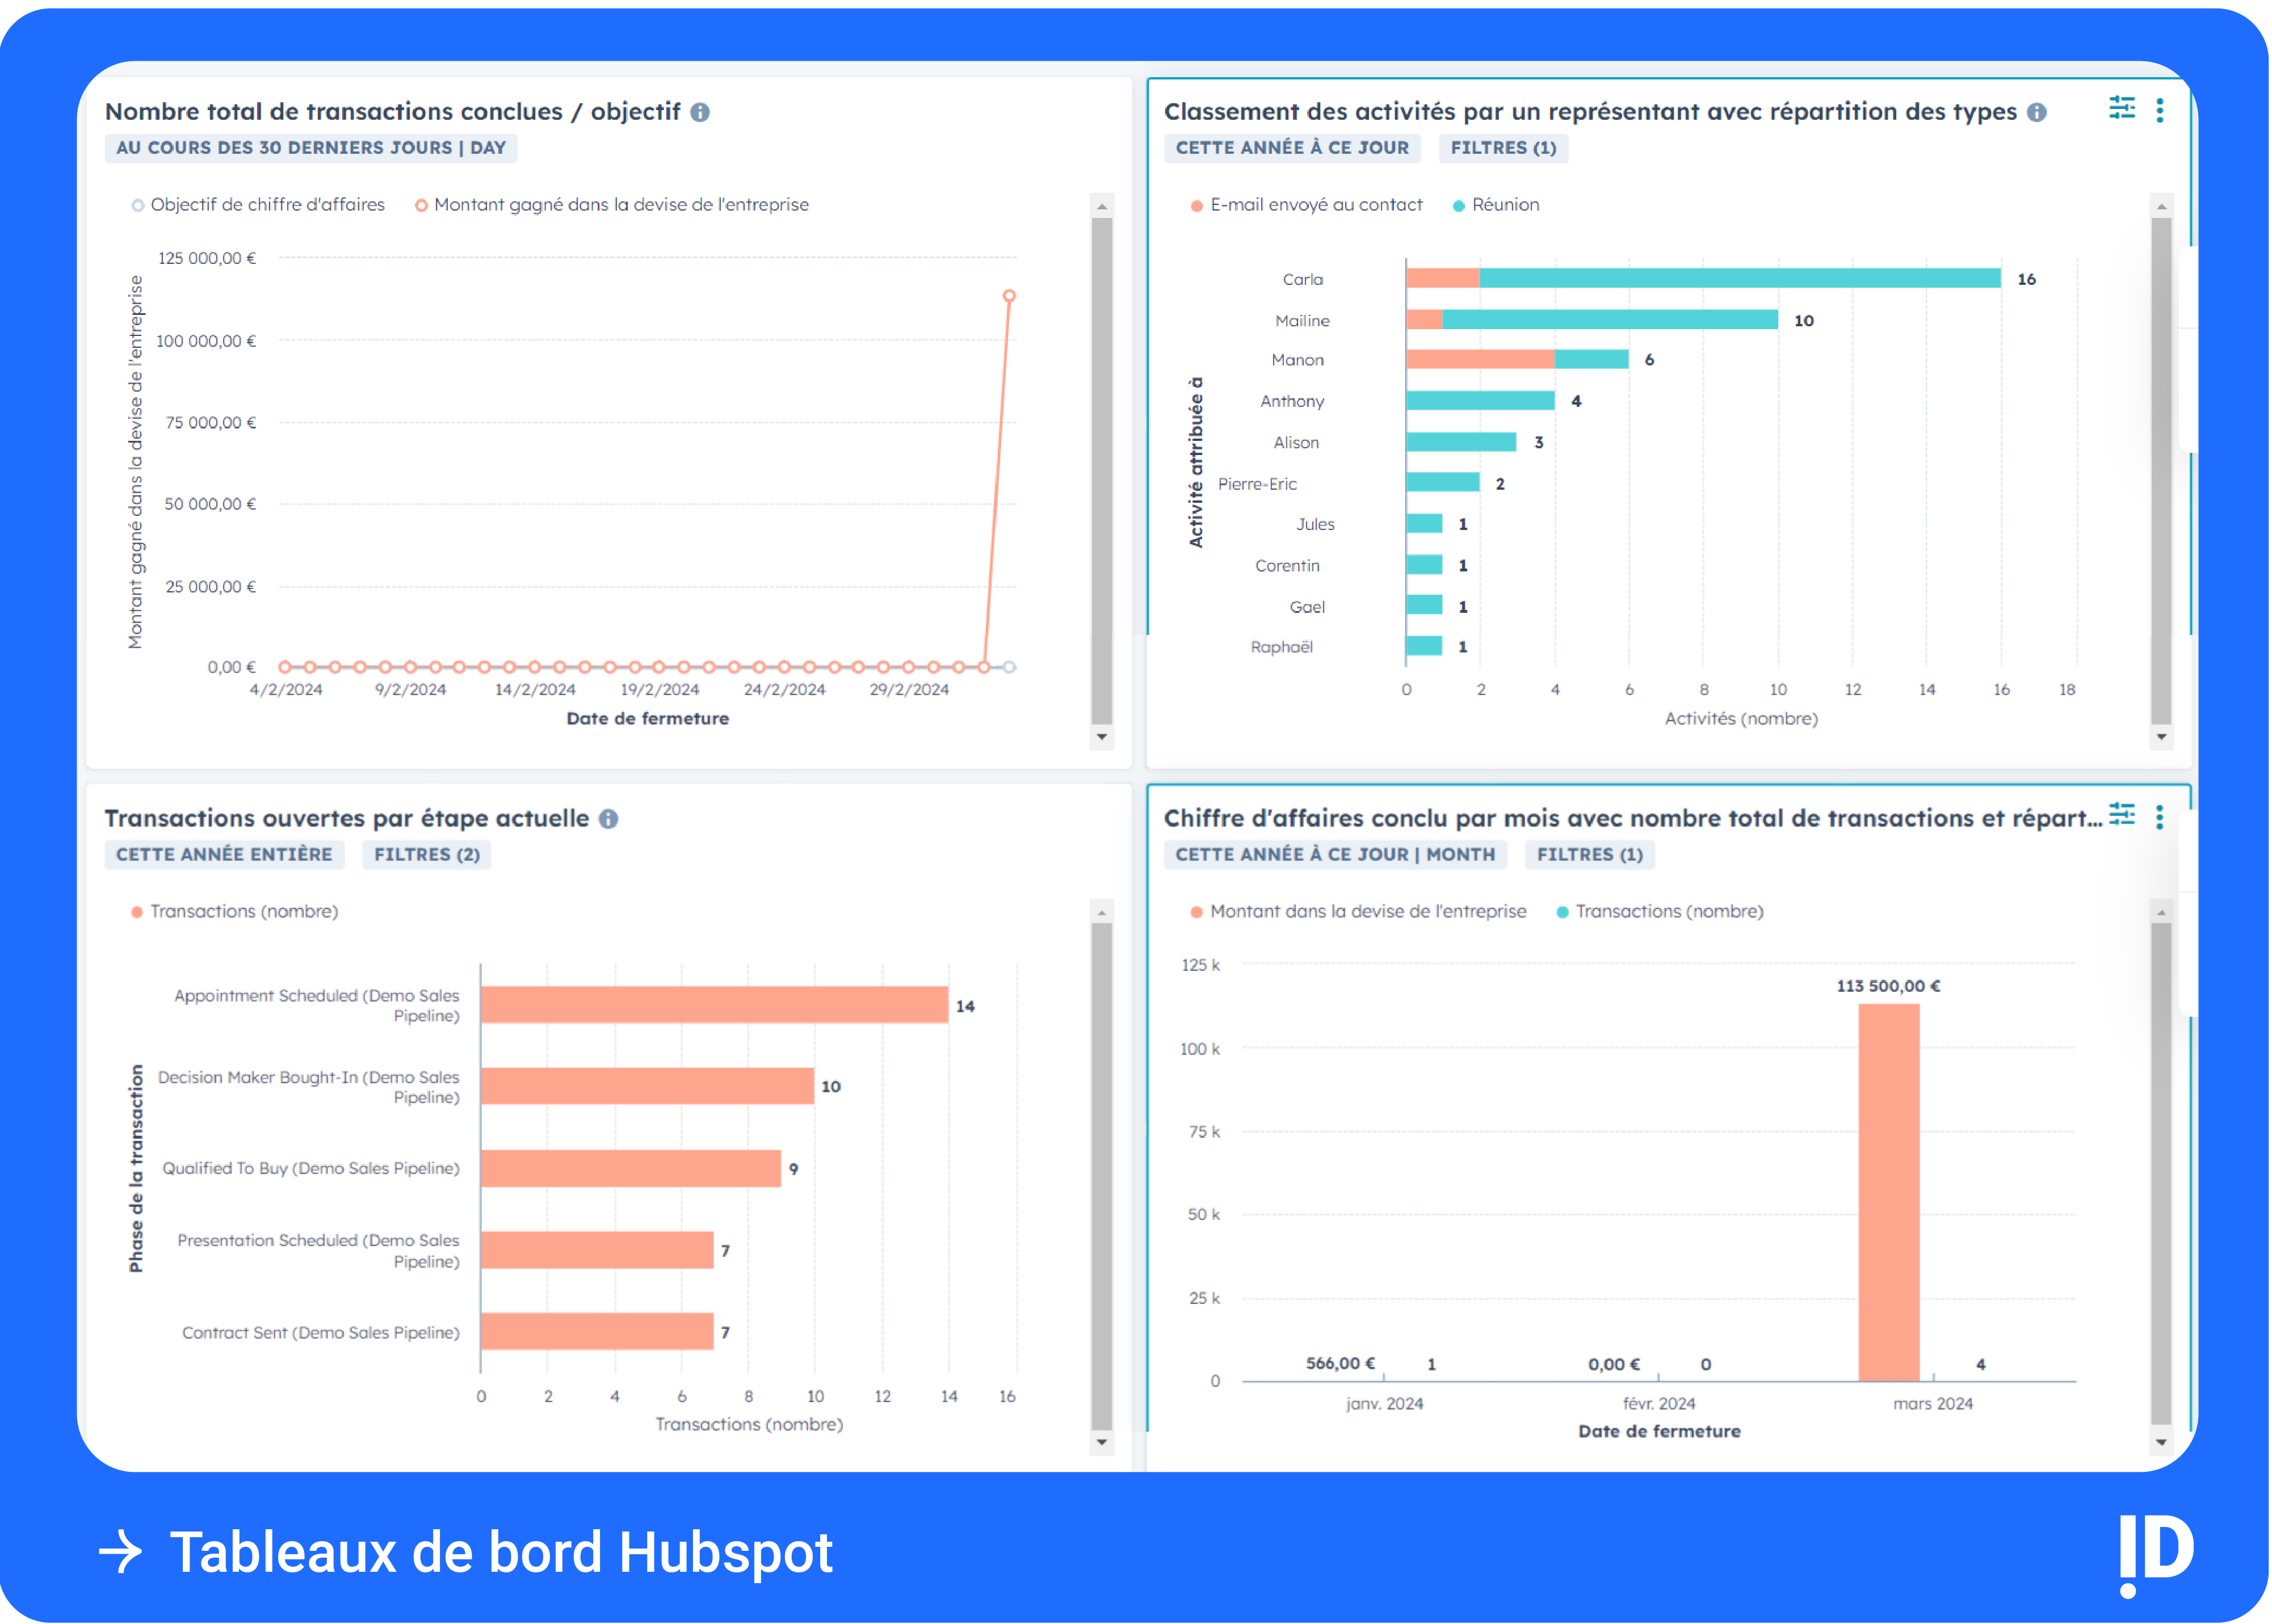Toggle E-mail envoyé au contact legend series
This screenshot has height=1624, width=2272.
click(x=1306, y=205)
